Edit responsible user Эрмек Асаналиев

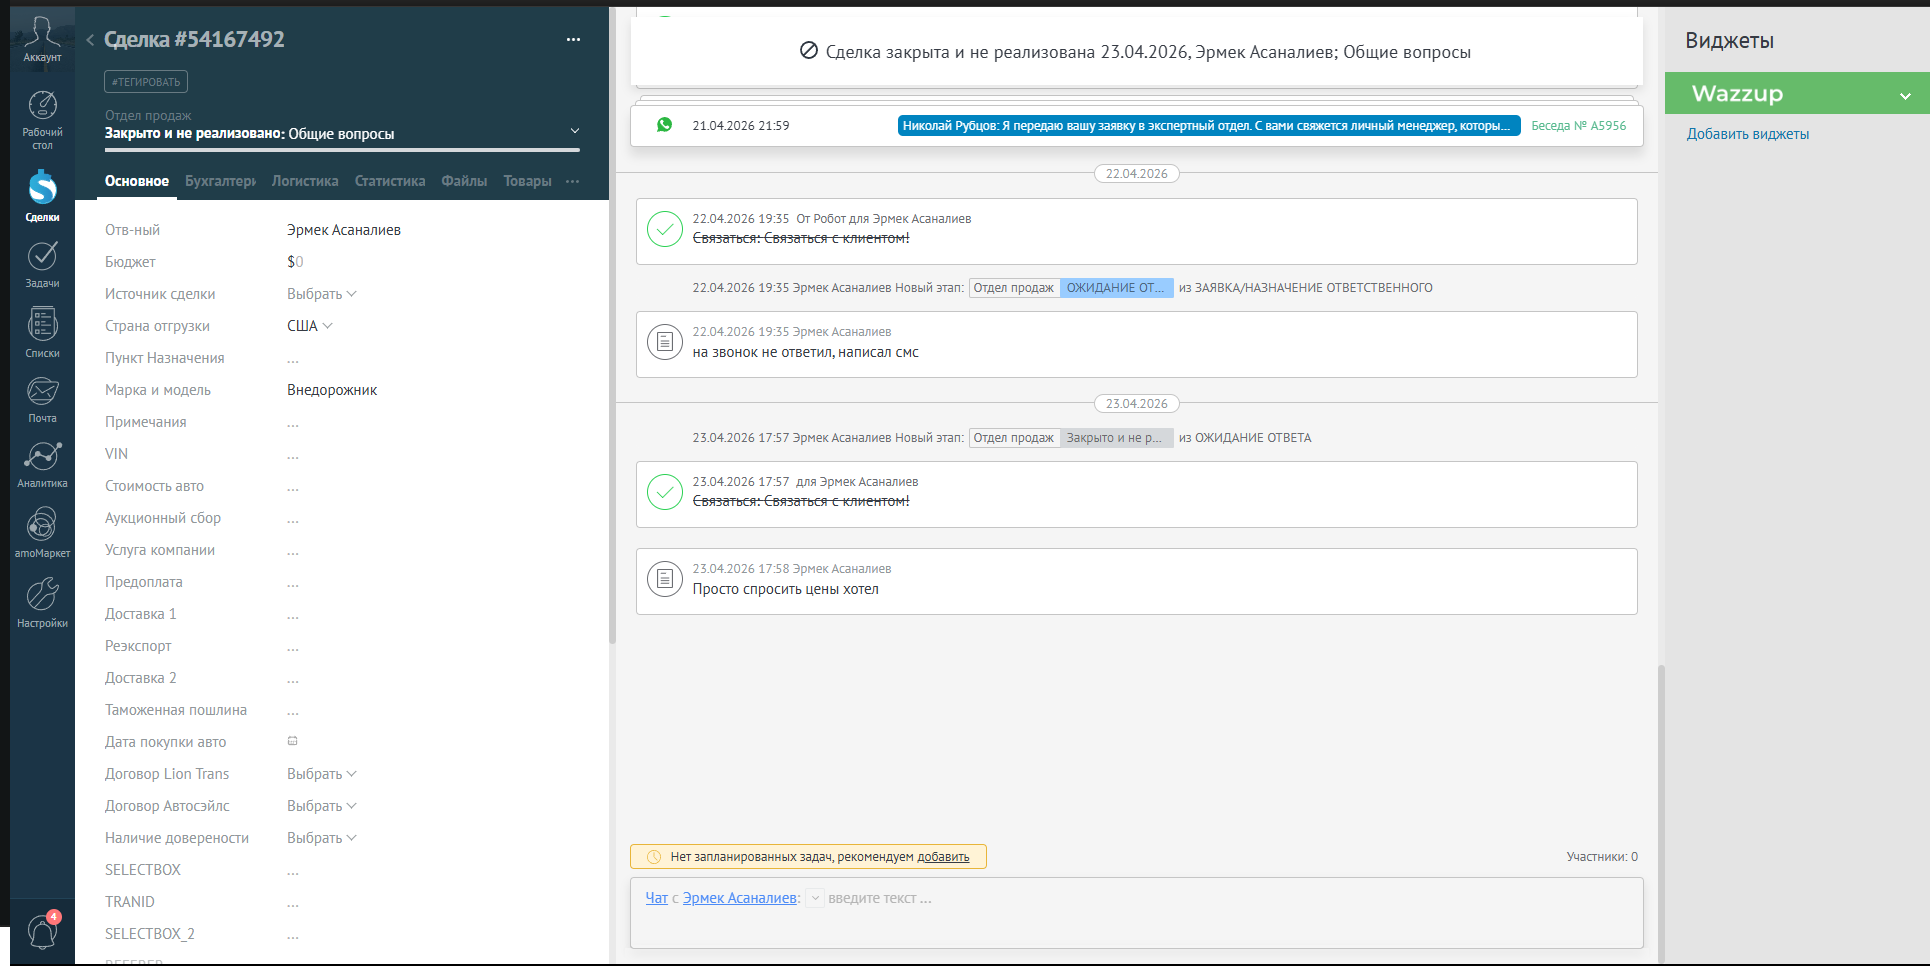pos(344,230)
